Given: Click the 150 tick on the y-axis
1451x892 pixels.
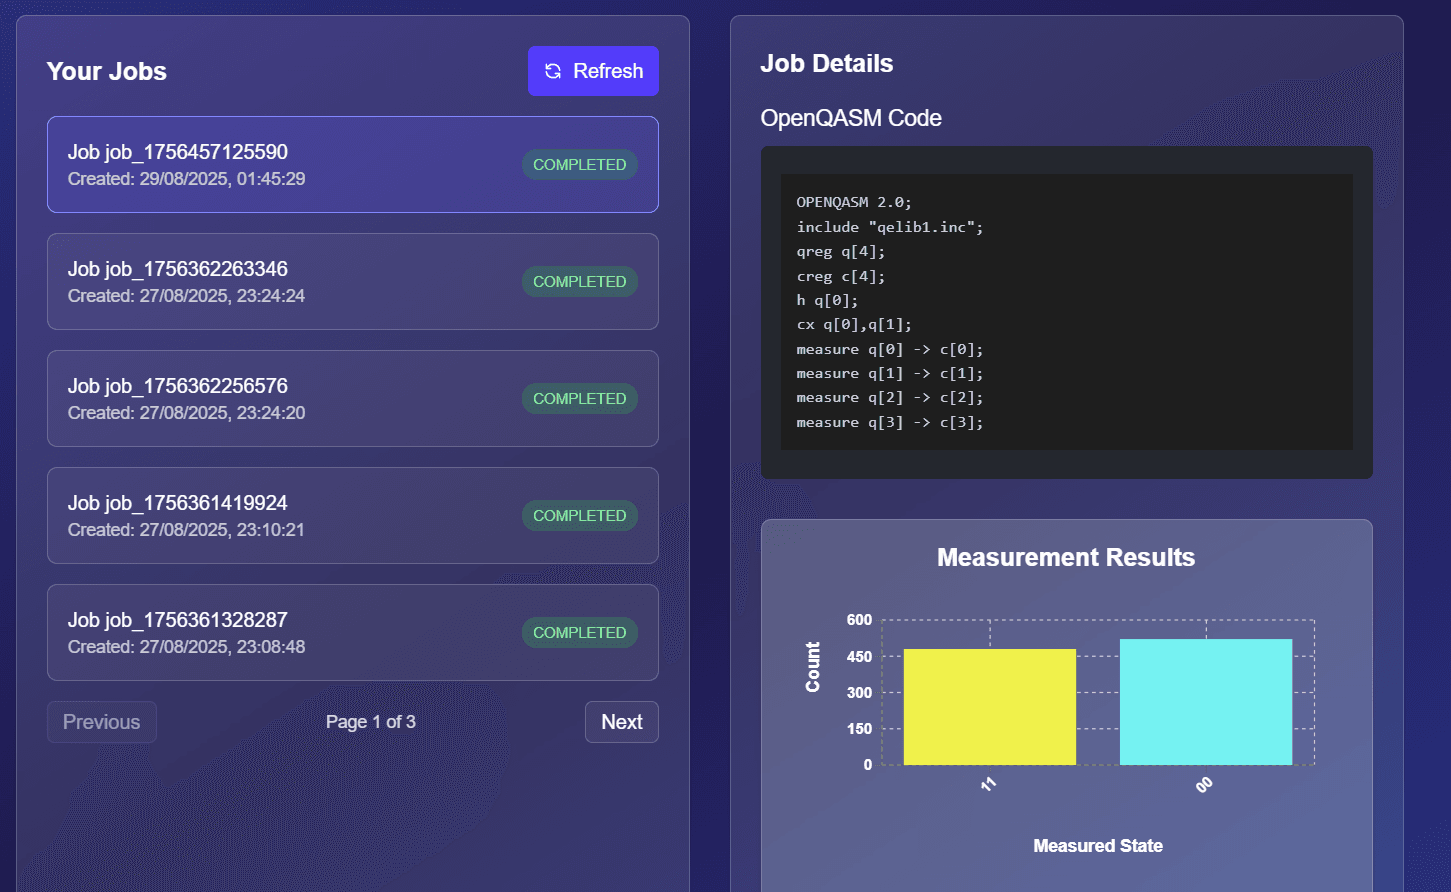Looking at the screenshot, I should [x=859, y=729].
